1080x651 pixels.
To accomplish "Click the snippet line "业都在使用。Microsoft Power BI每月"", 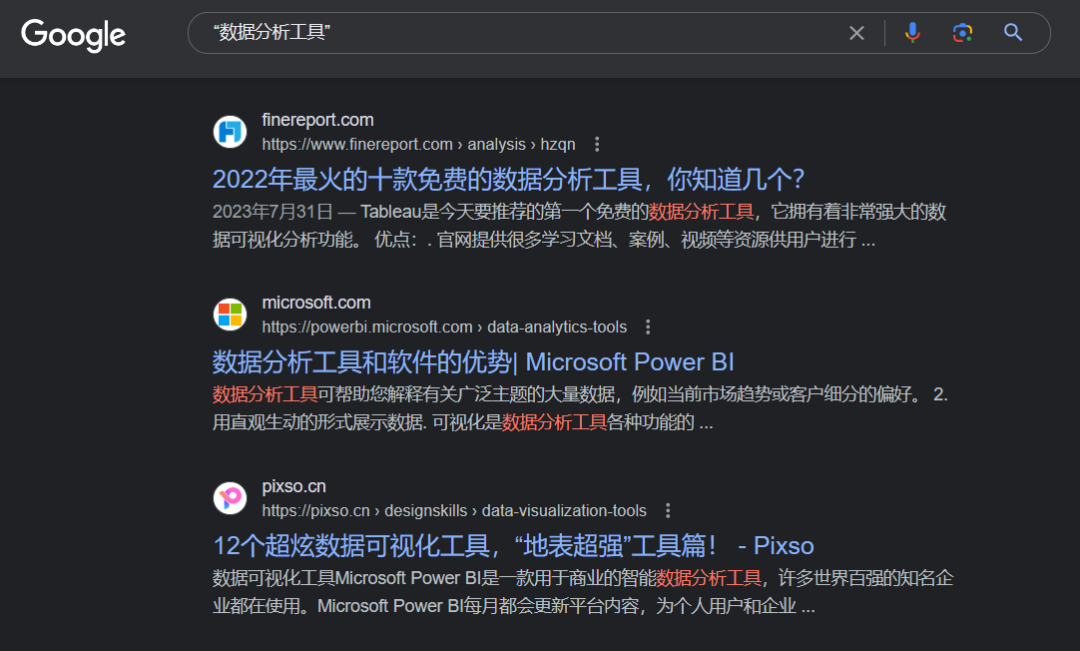I will click(x=514, y=606).
